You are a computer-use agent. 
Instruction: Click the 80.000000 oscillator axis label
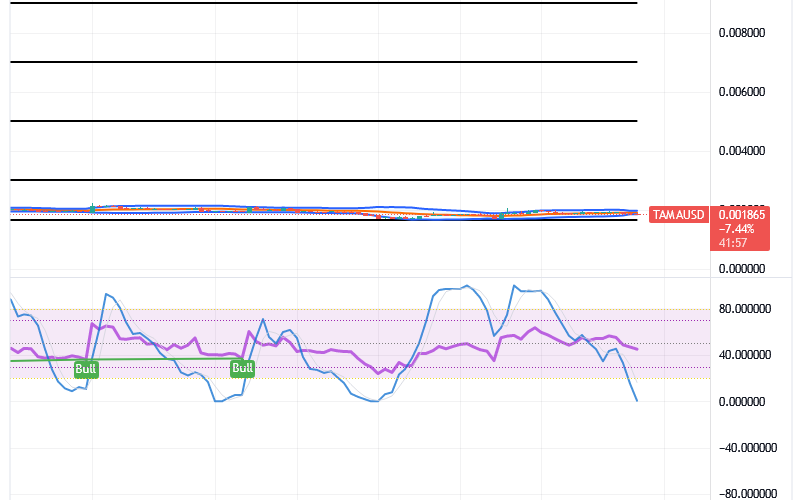tap(745, 309)
